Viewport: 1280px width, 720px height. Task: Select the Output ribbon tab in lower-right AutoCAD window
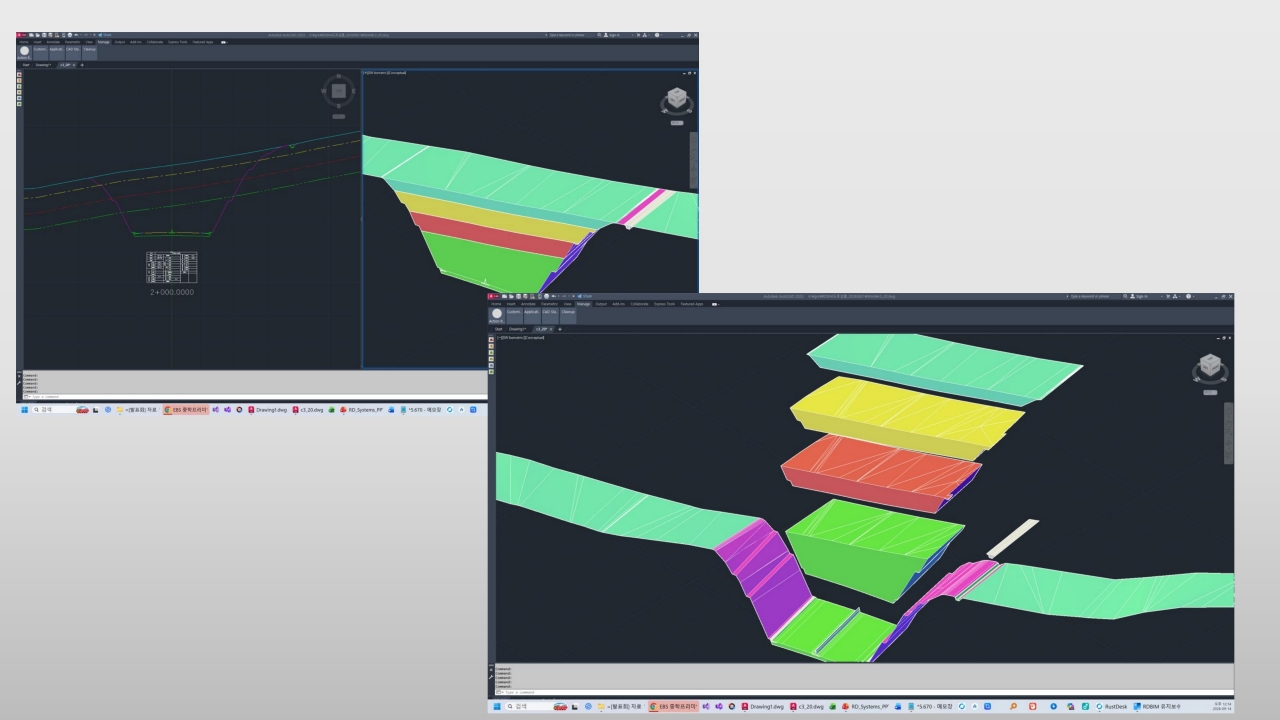pos(601,304)
